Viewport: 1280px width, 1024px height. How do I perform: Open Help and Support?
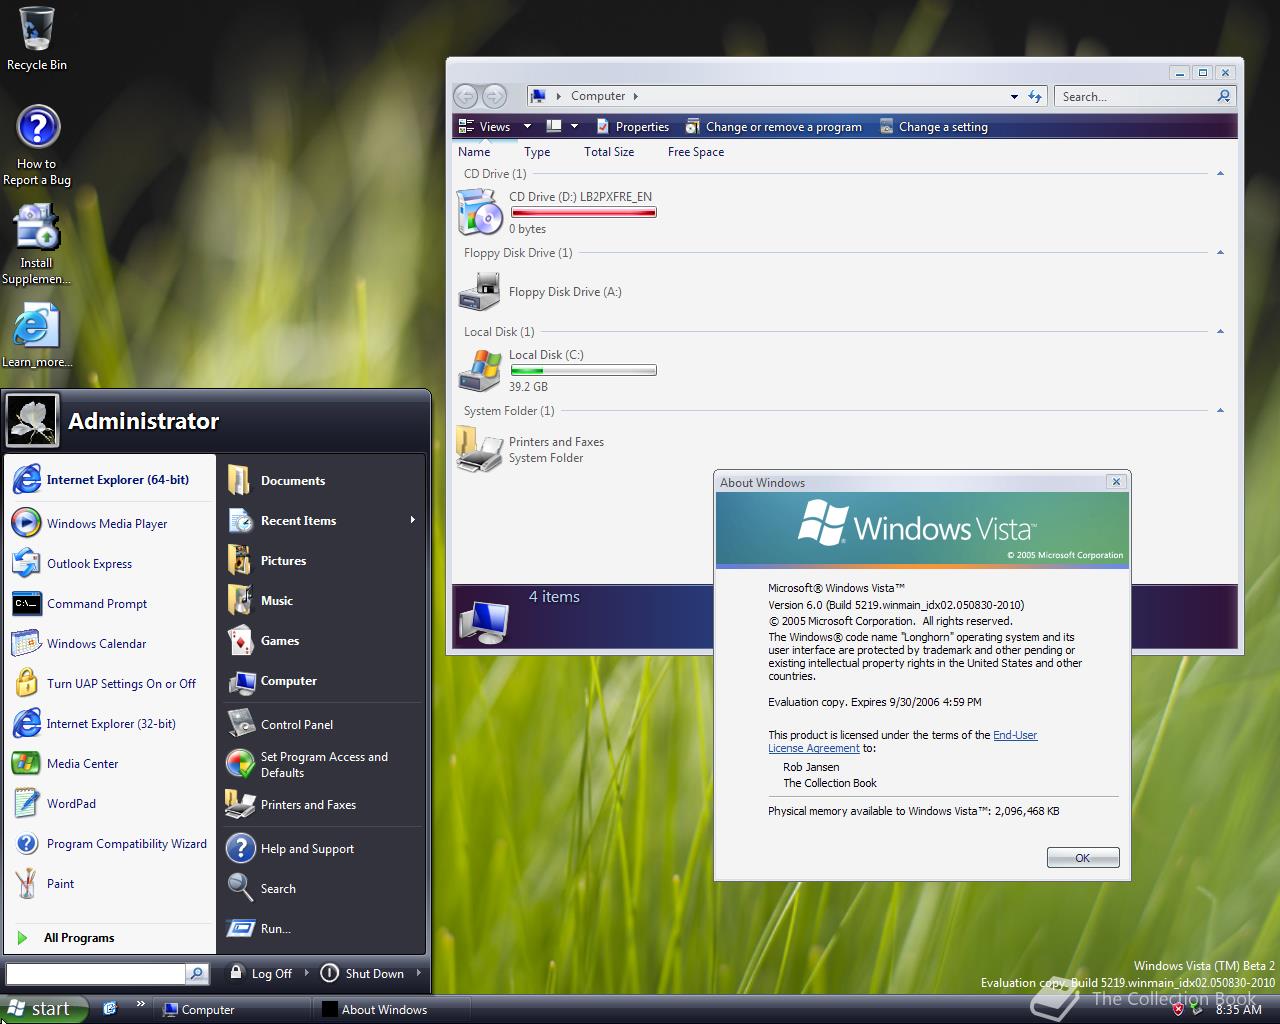tap(322, 848)
